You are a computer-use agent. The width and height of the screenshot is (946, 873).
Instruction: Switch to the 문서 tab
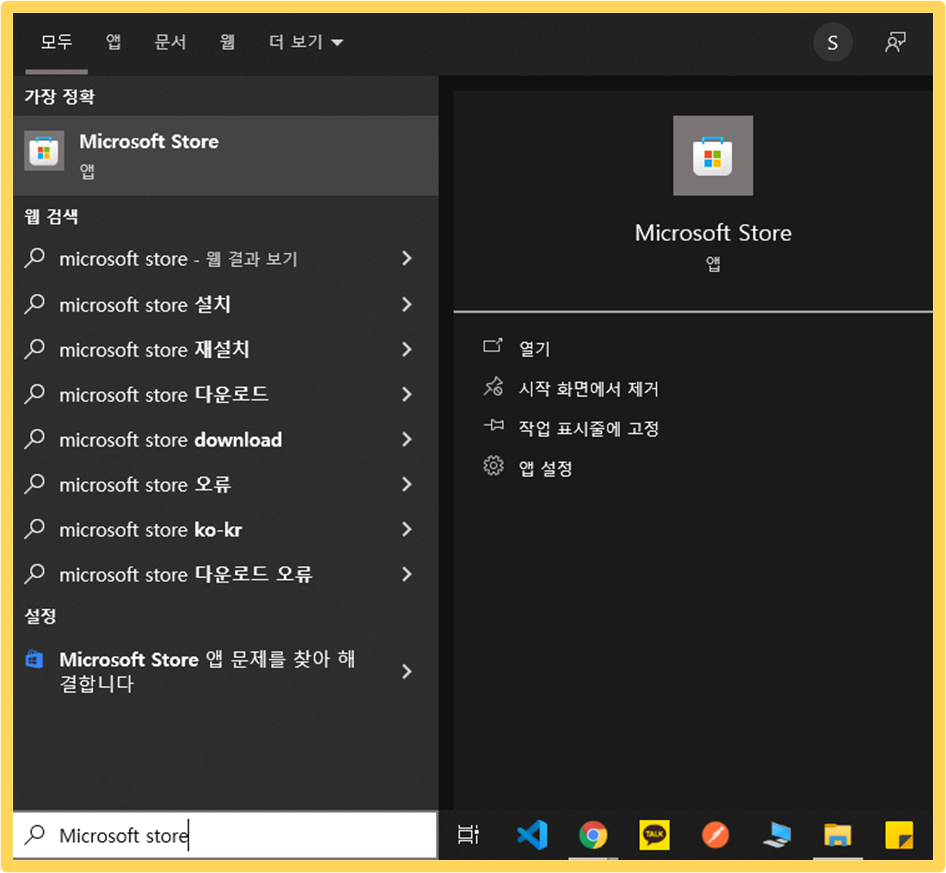(x=171, y=42)
